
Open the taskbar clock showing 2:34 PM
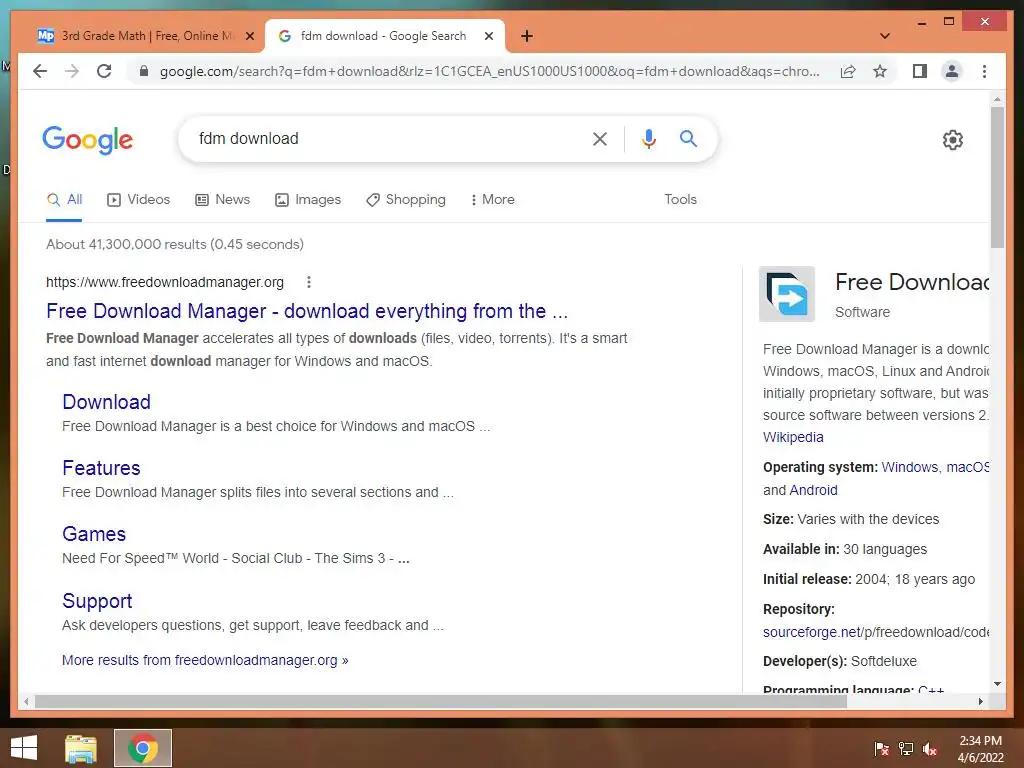980,749
